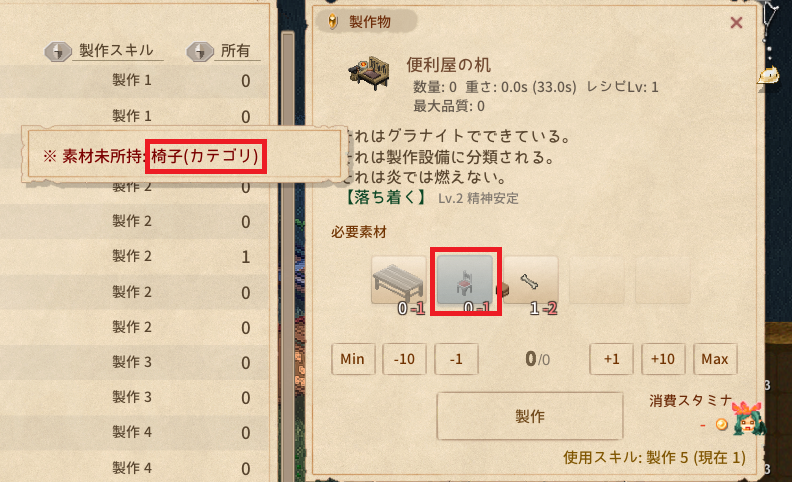This screenshot has height=482, width=792.
Task: Click the table material ingredient icon
Action: 399,280
